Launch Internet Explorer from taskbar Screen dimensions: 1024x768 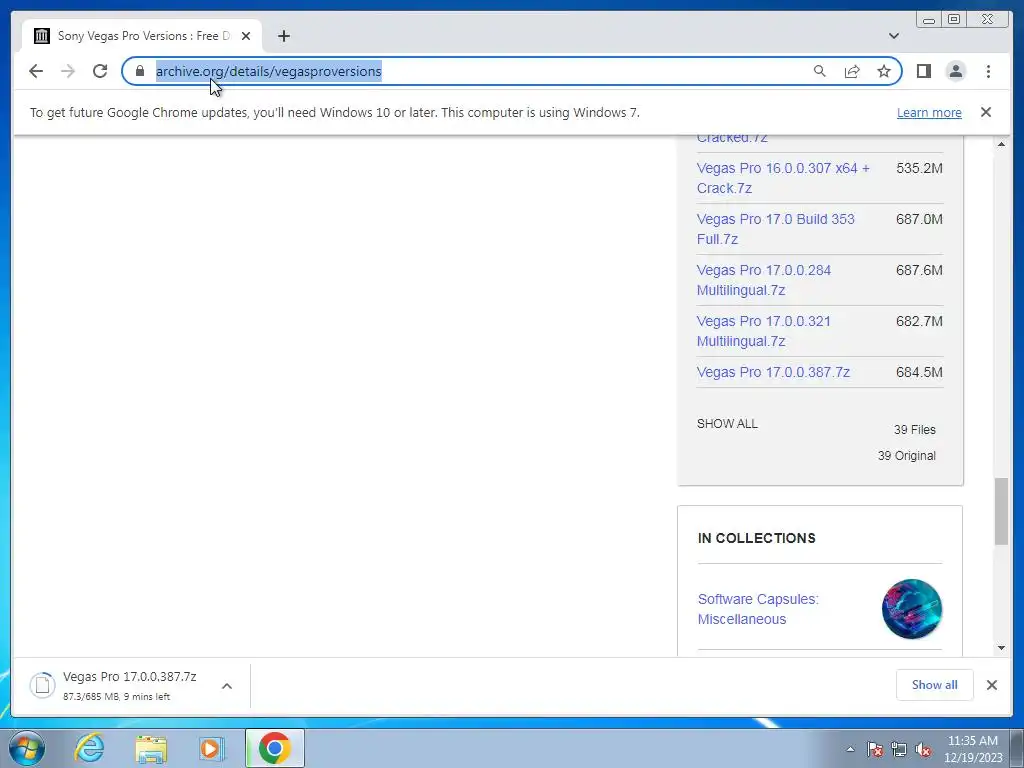pyautogui.click(x=89, y=748)
